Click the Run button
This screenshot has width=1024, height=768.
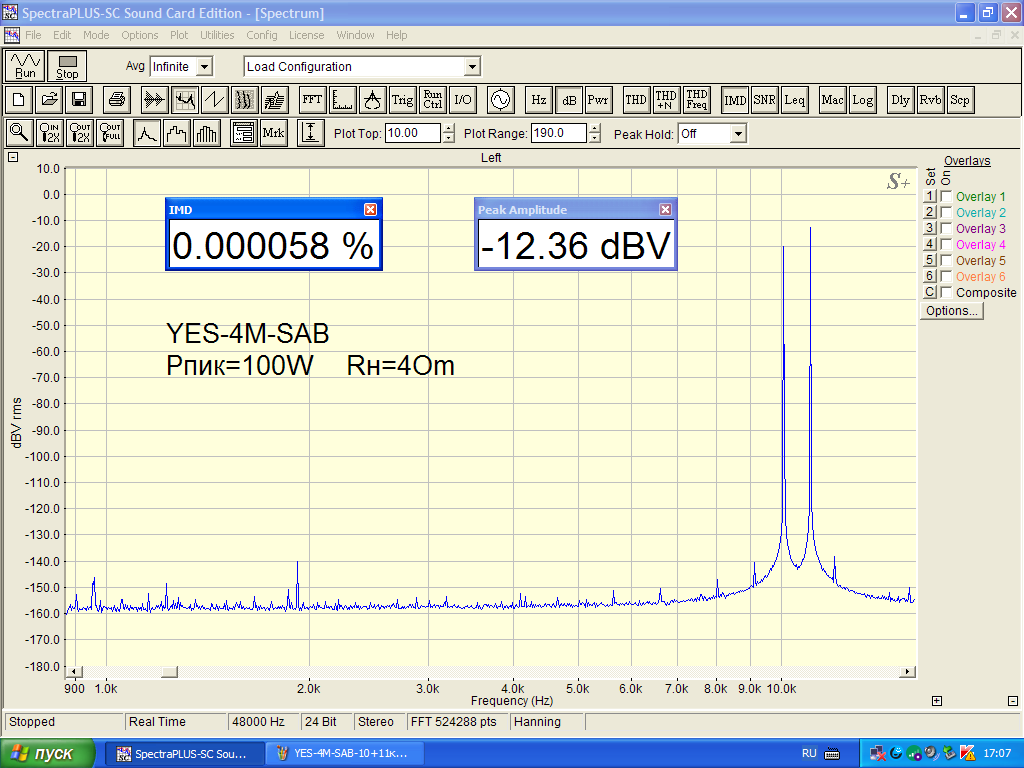point(25,66)
